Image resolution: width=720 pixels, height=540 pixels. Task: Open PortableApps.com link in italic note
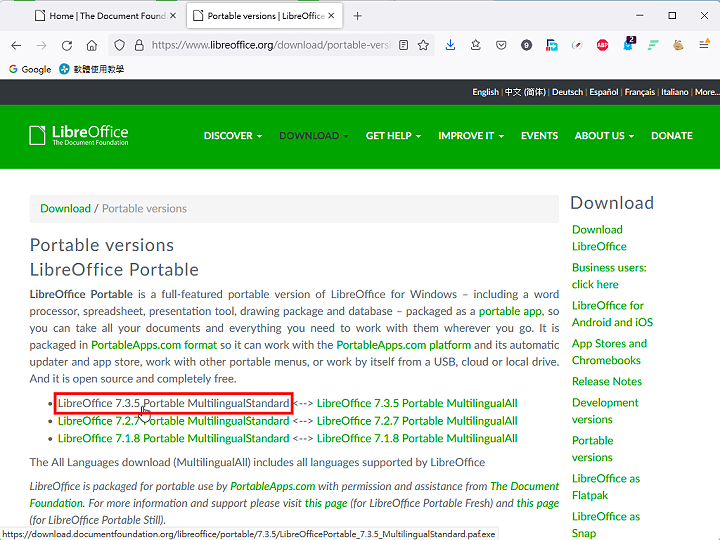[x=273, y=486]
